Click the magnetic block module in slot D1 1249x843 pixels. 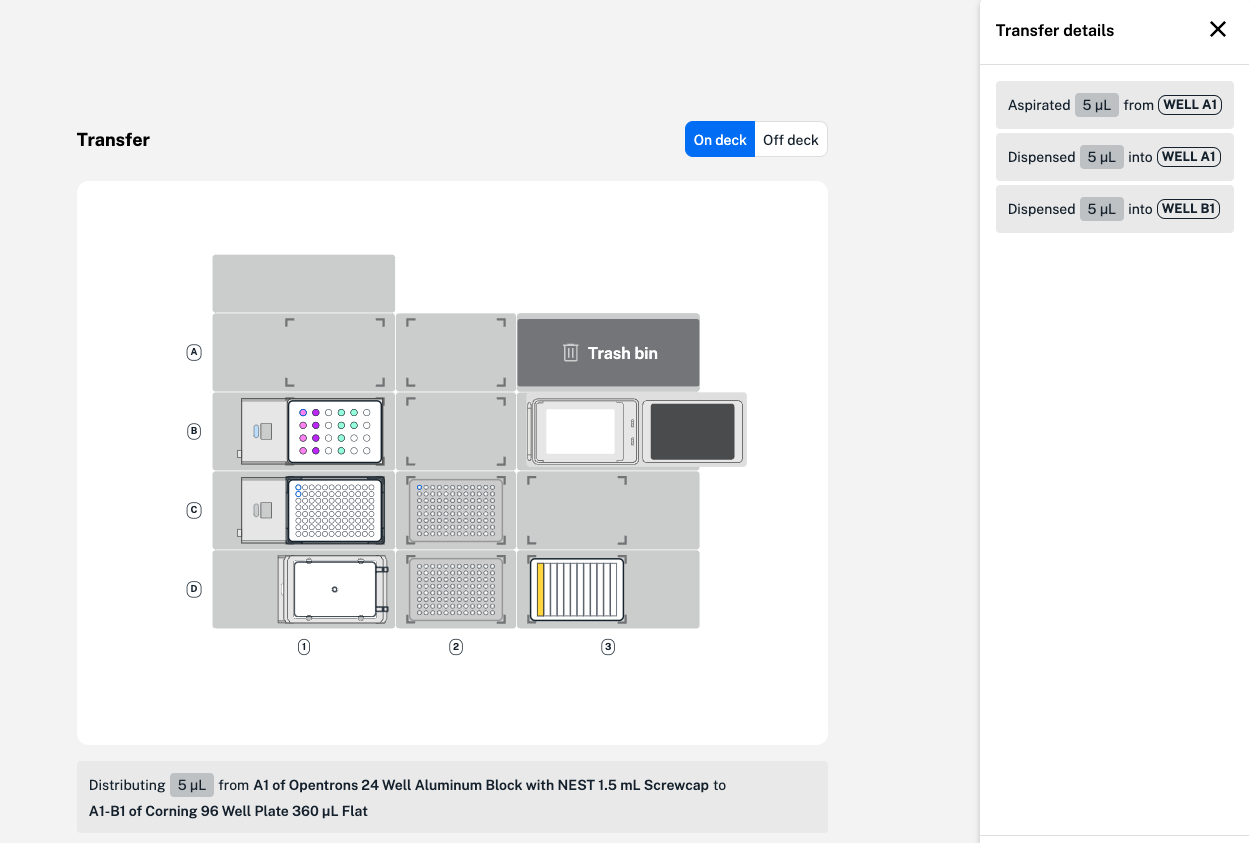click(x=334, y=589)
